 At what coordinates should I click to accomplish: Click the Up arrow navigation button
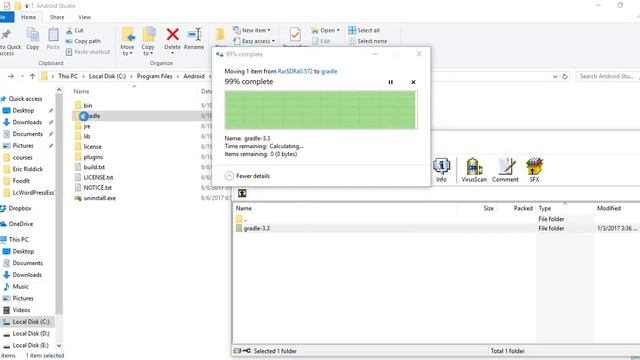click(x=32, y=76)
